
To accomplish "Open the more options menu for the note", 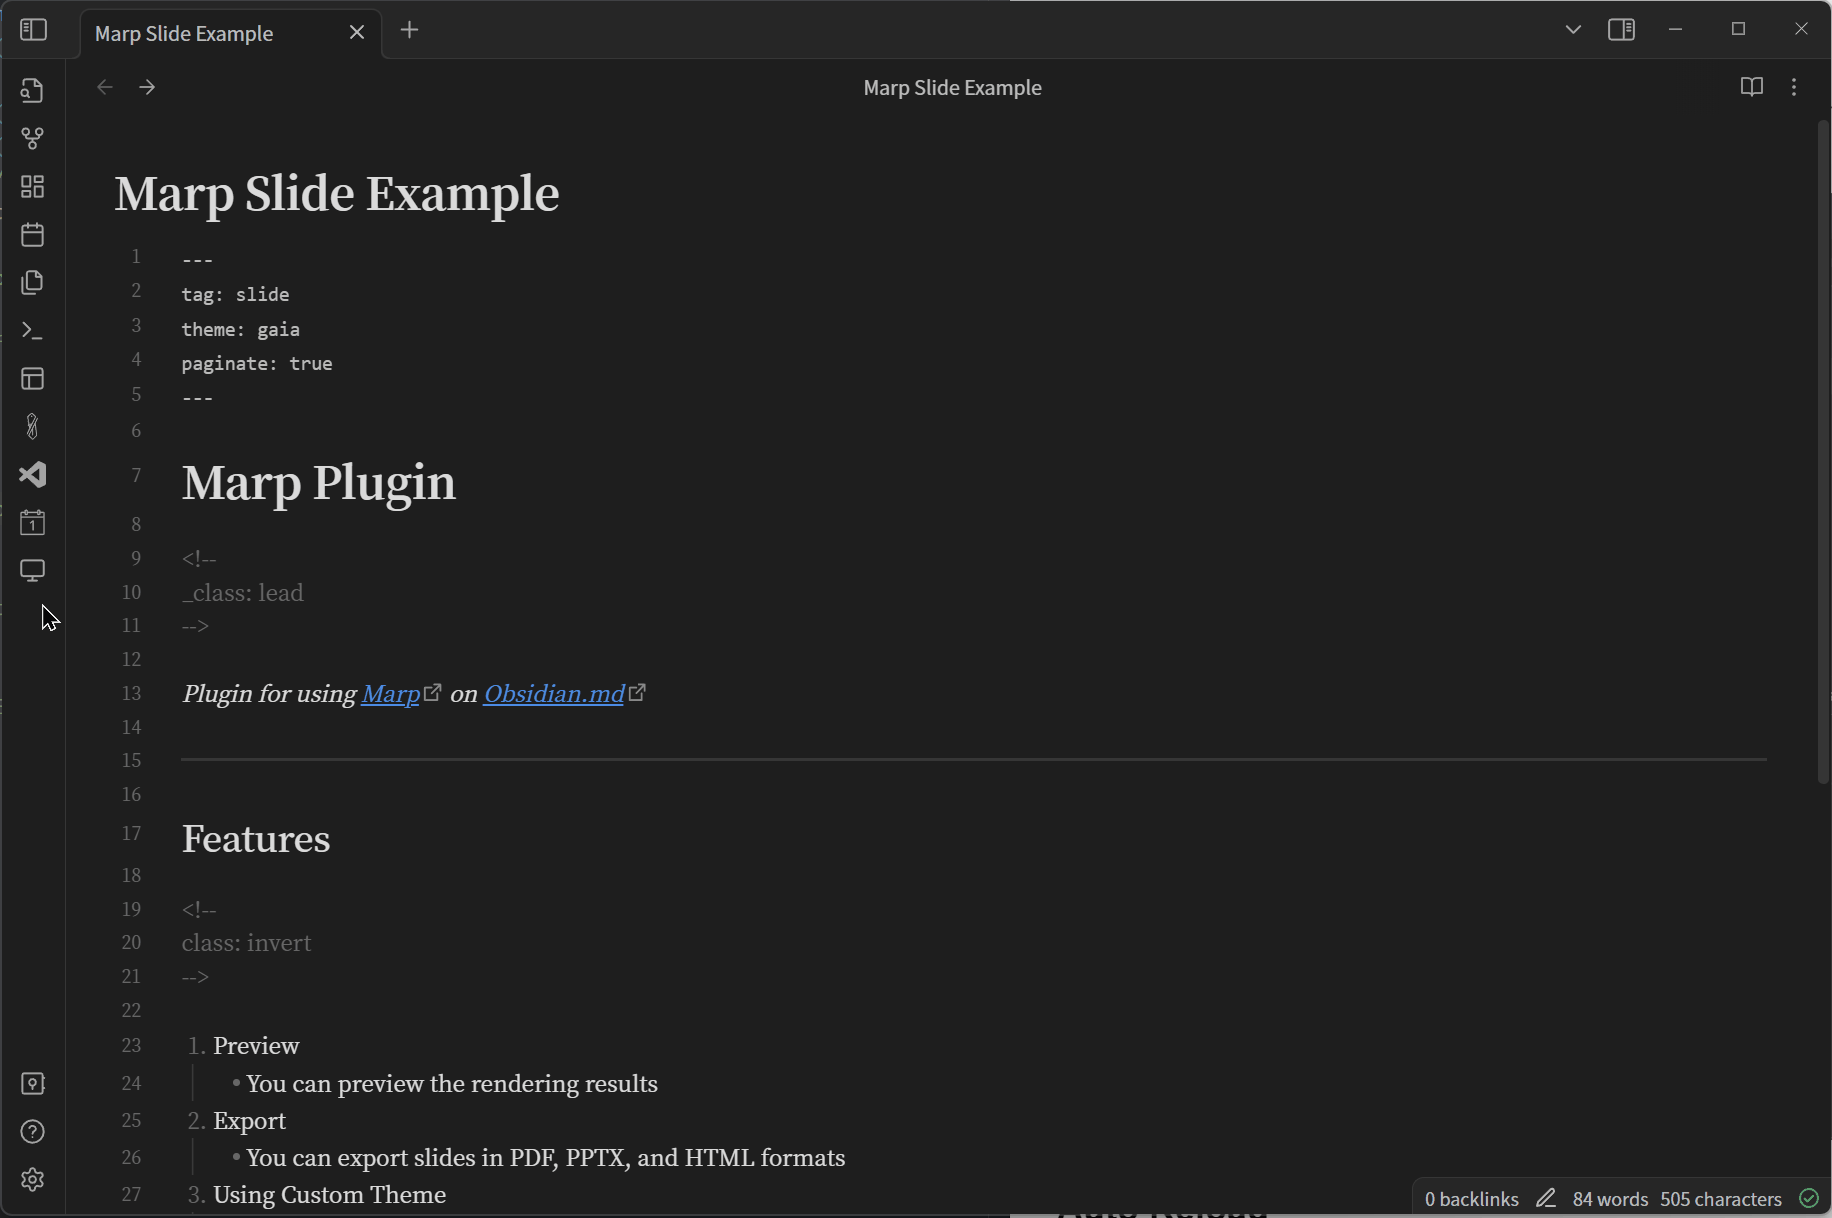I will 1795,87.
